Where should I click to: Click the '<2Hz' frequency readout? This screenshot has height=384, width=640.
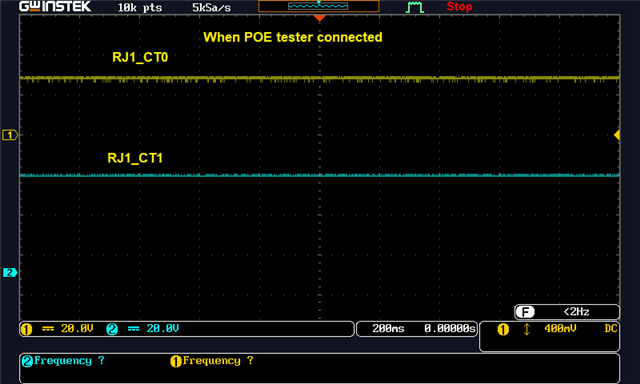click(x=576, y=312)
